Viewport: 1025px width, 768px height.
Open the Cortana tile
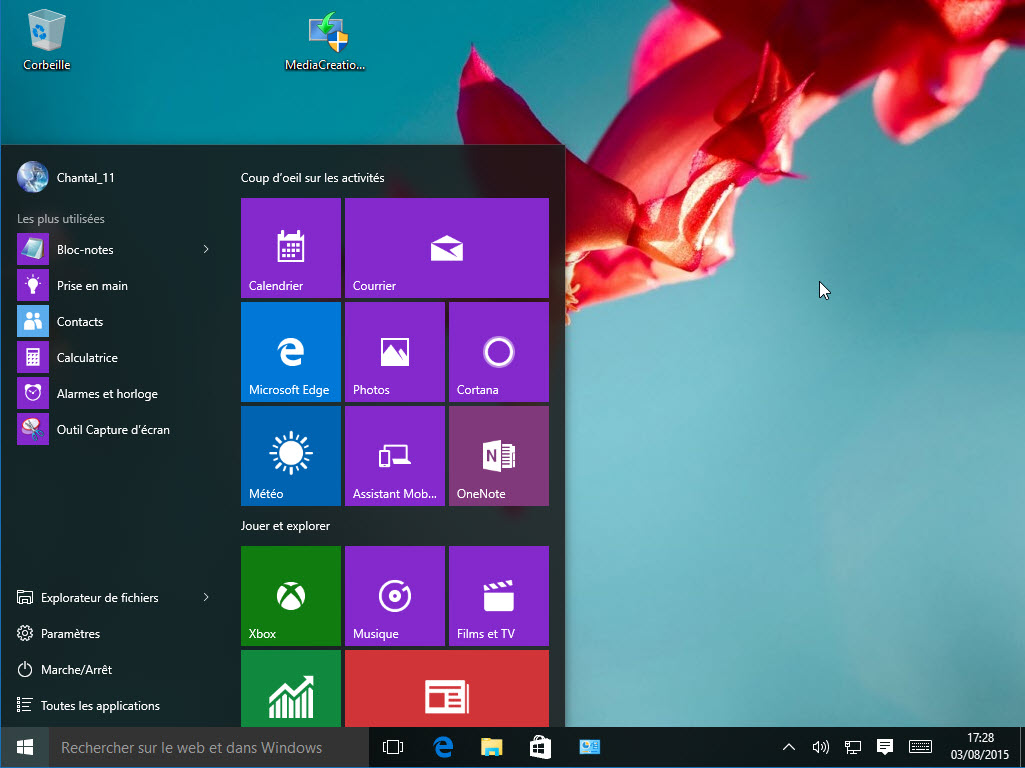499,352
